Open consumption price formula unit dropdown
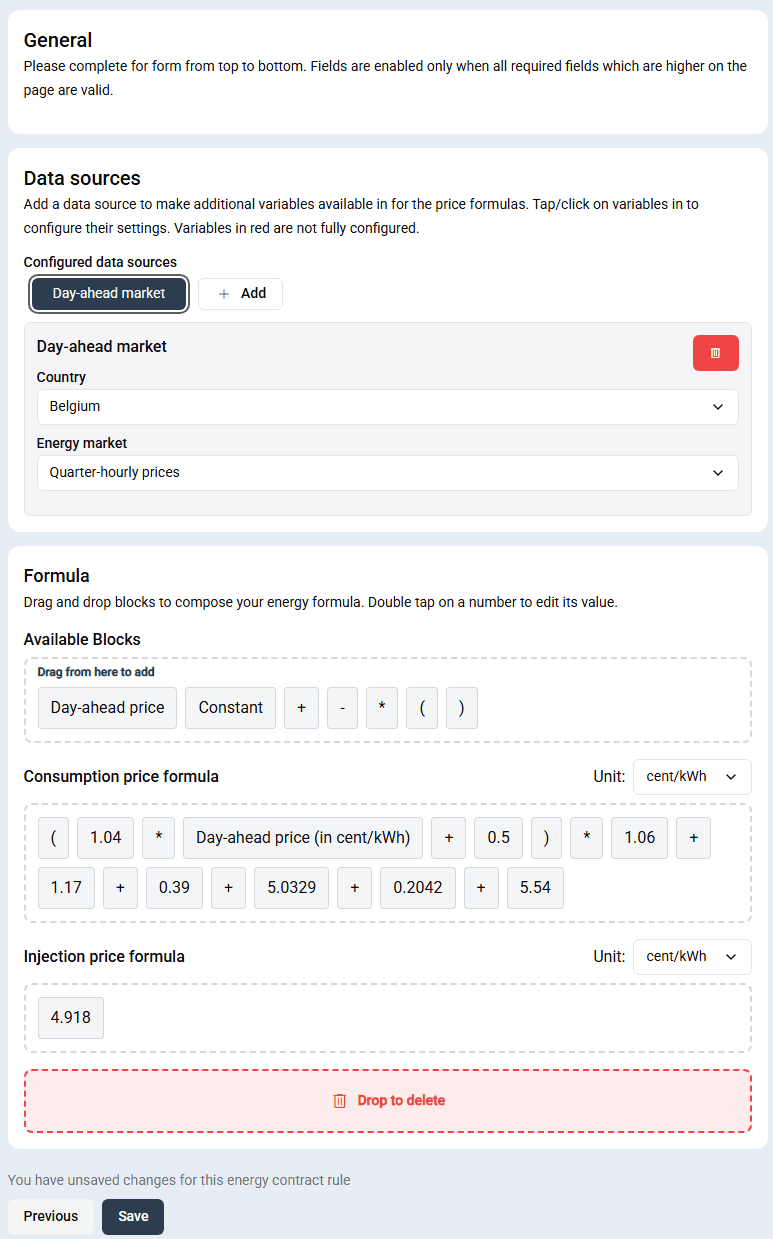The width and height of the screenshot is (773, 1239). click(x=692, y=776)
